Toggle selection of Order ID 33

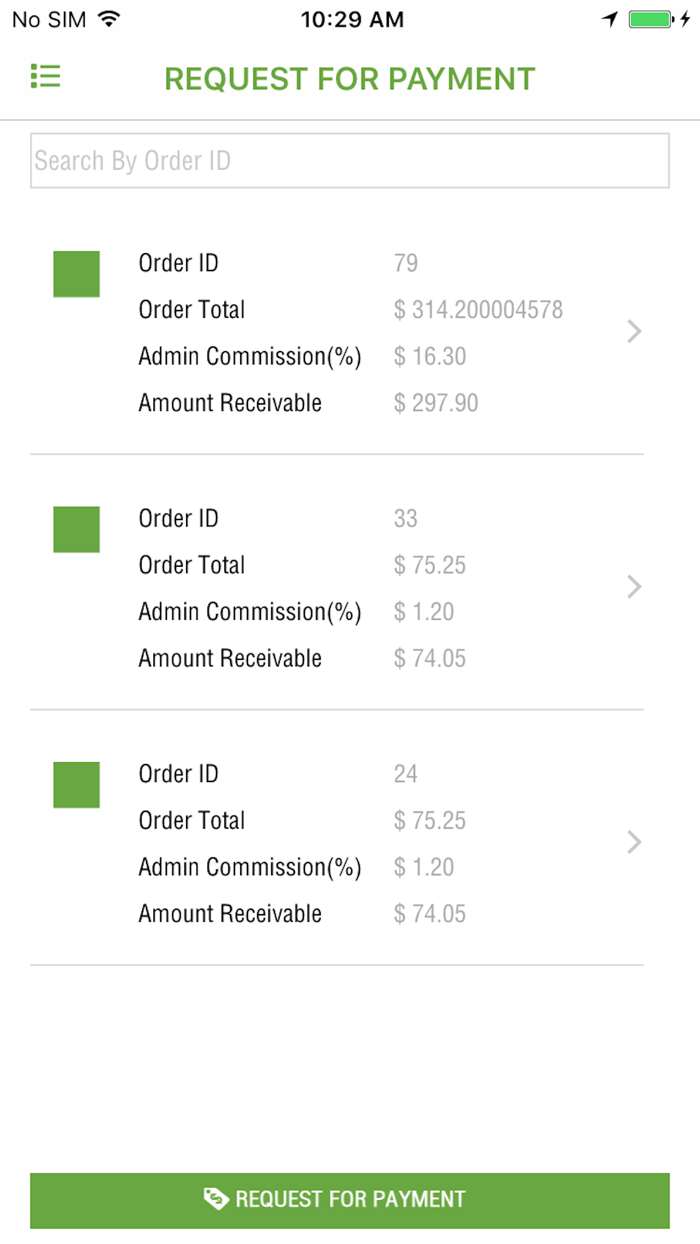tap(76, 530)
